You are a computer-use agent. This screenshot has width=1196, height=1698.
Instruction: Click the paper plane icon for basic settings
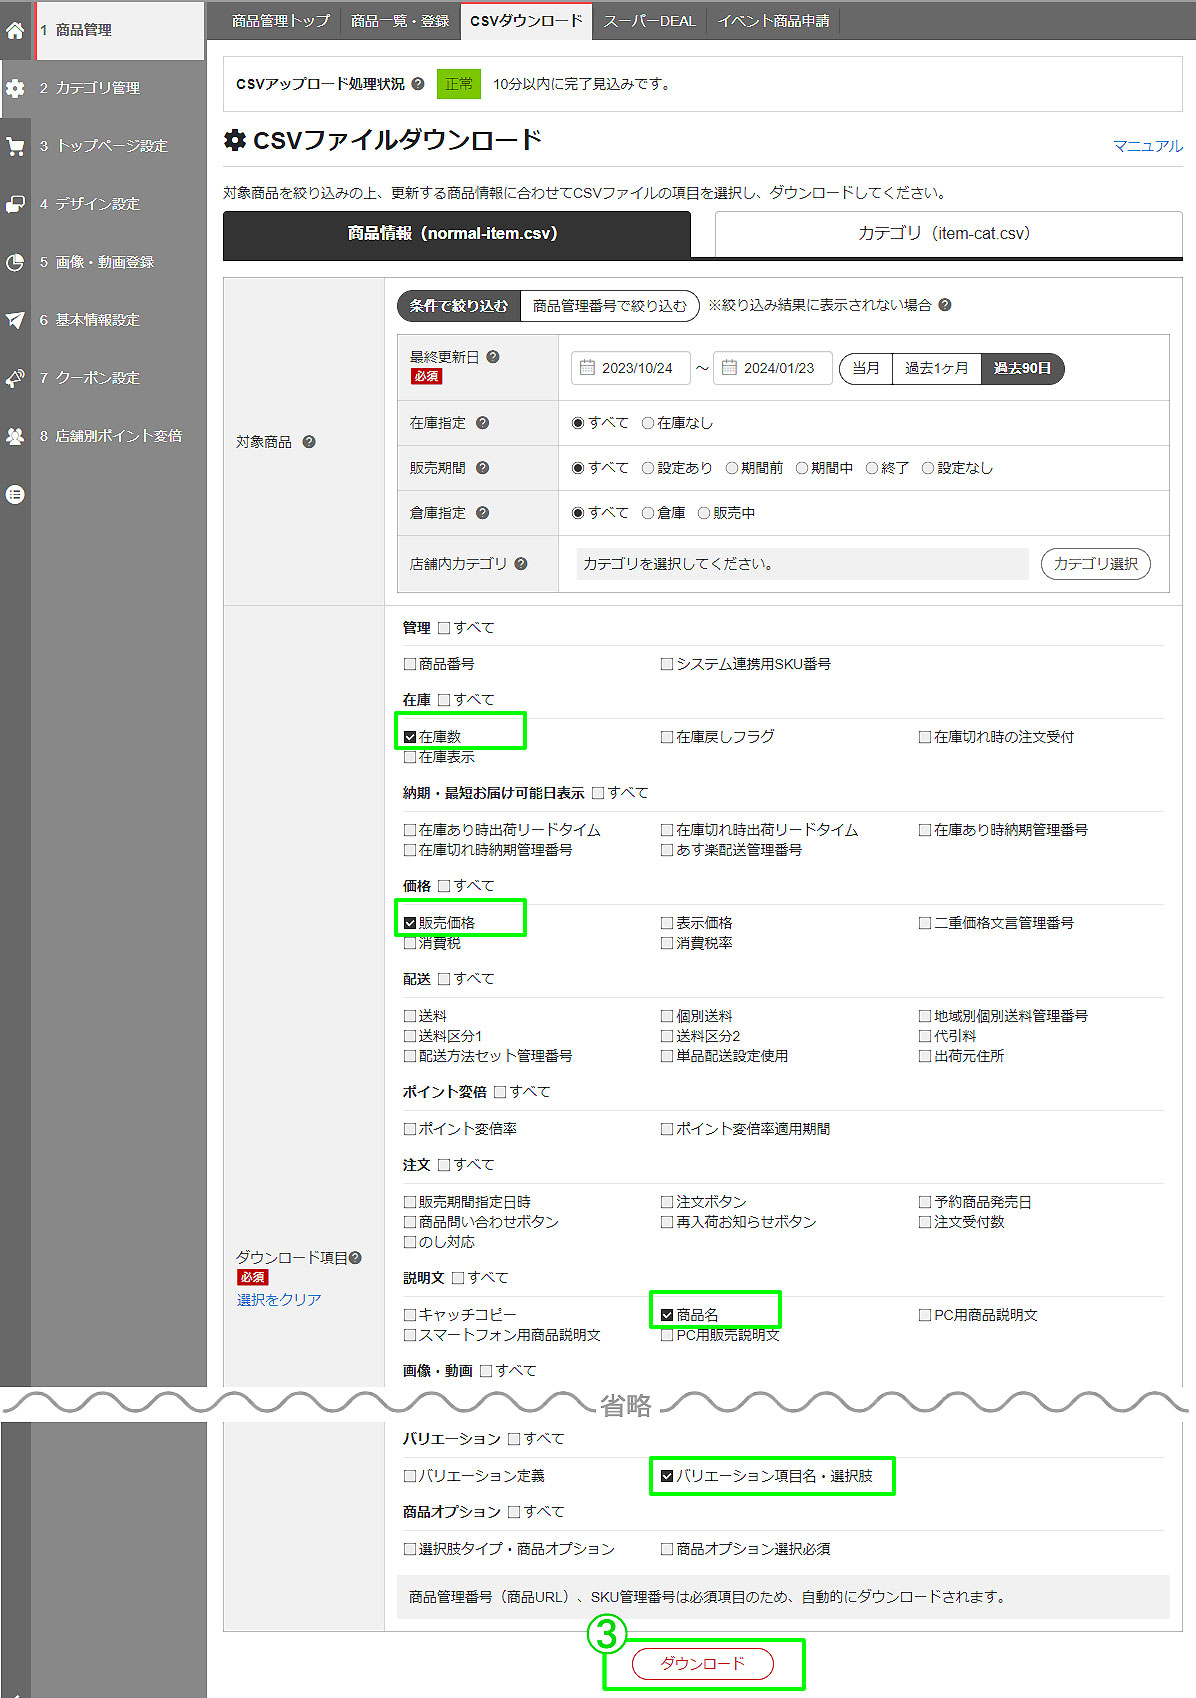[x=15, y=320]
